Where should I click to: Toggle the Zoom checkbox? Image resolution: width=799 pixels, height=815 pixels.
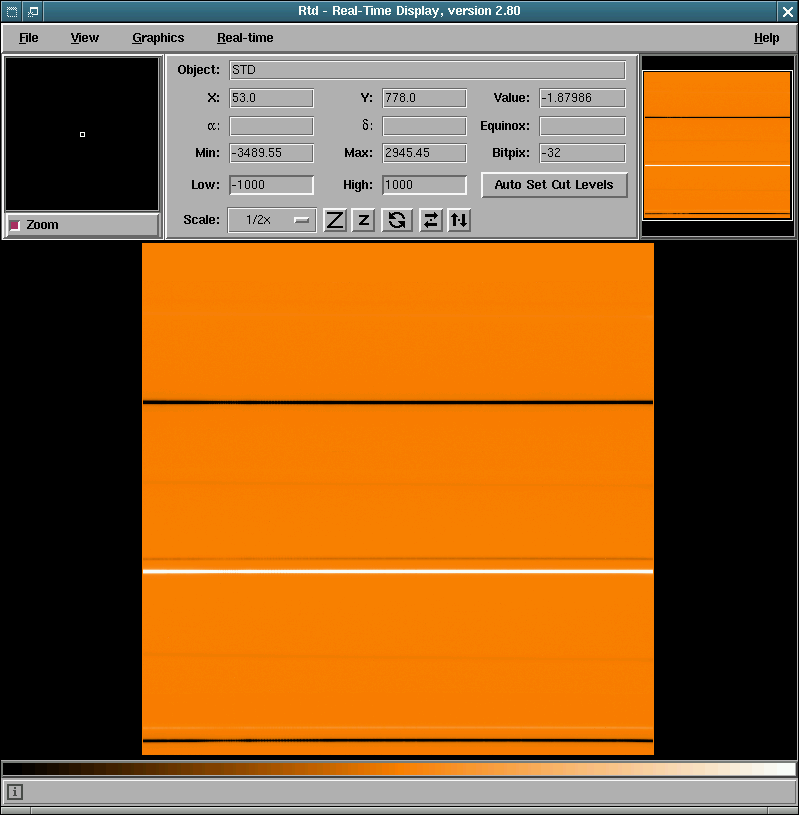point(15,225)
